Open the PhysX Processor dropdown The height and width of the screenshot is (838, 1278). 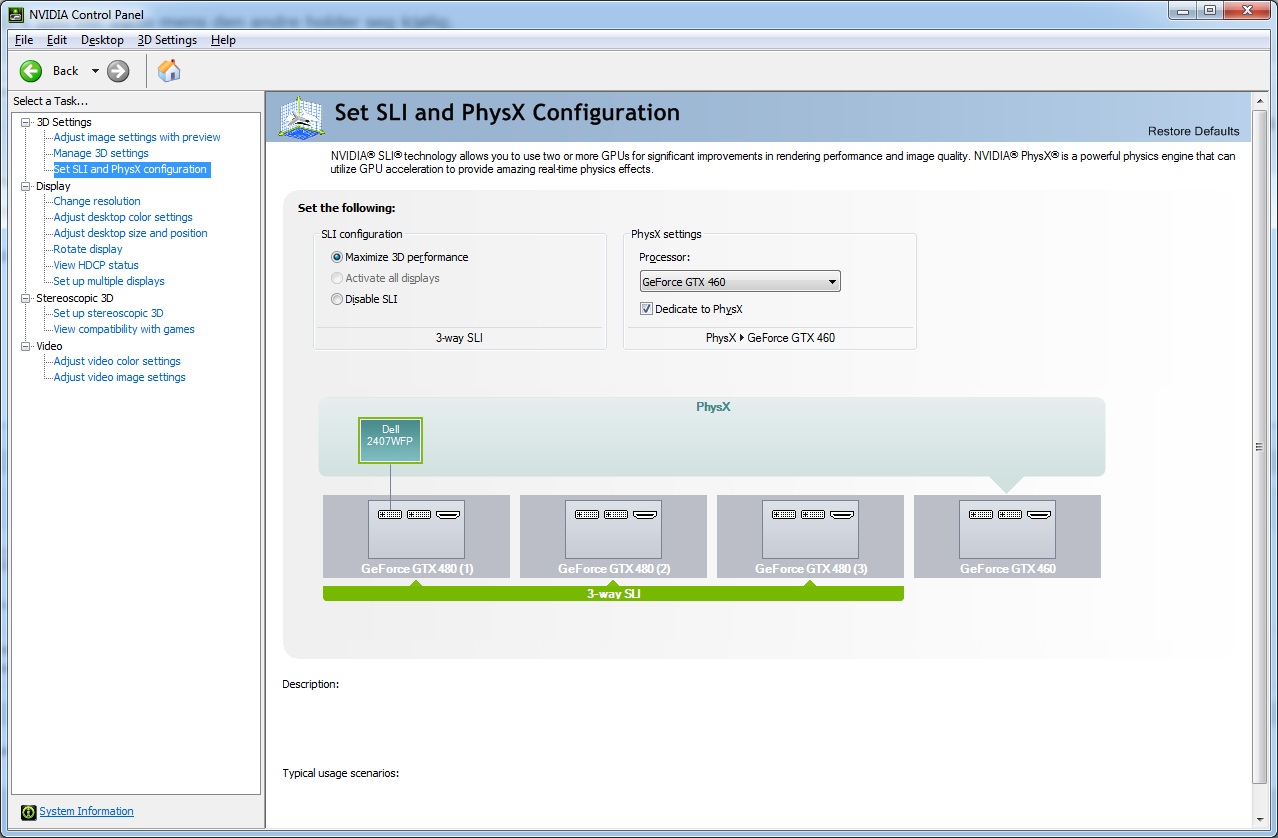(x=740, y=282)
